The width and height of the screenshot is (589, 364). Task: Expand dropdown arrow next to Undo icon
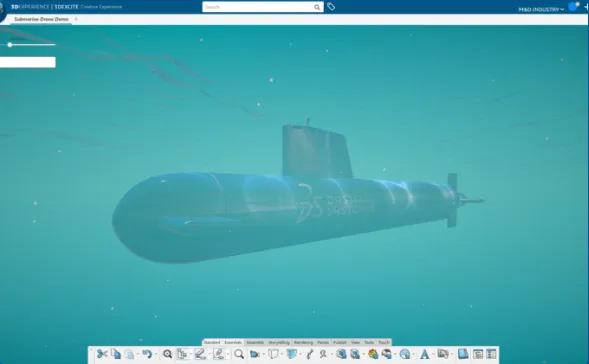point(156,355)
